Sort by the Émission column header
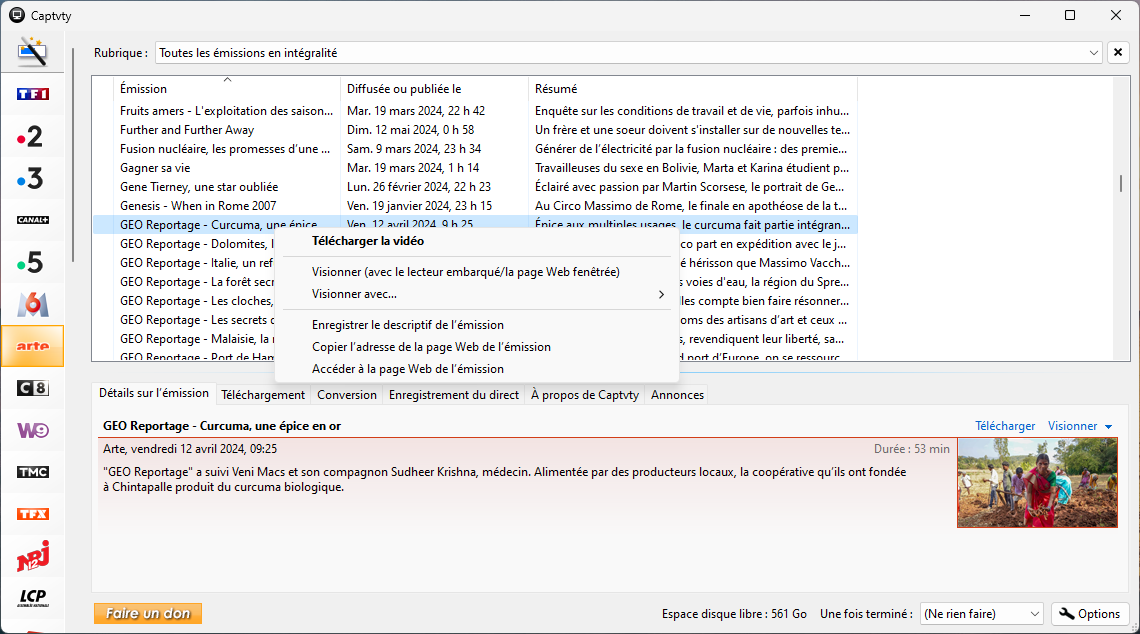The width and height of the screenshot is (1140, 634). pos(227,89)
